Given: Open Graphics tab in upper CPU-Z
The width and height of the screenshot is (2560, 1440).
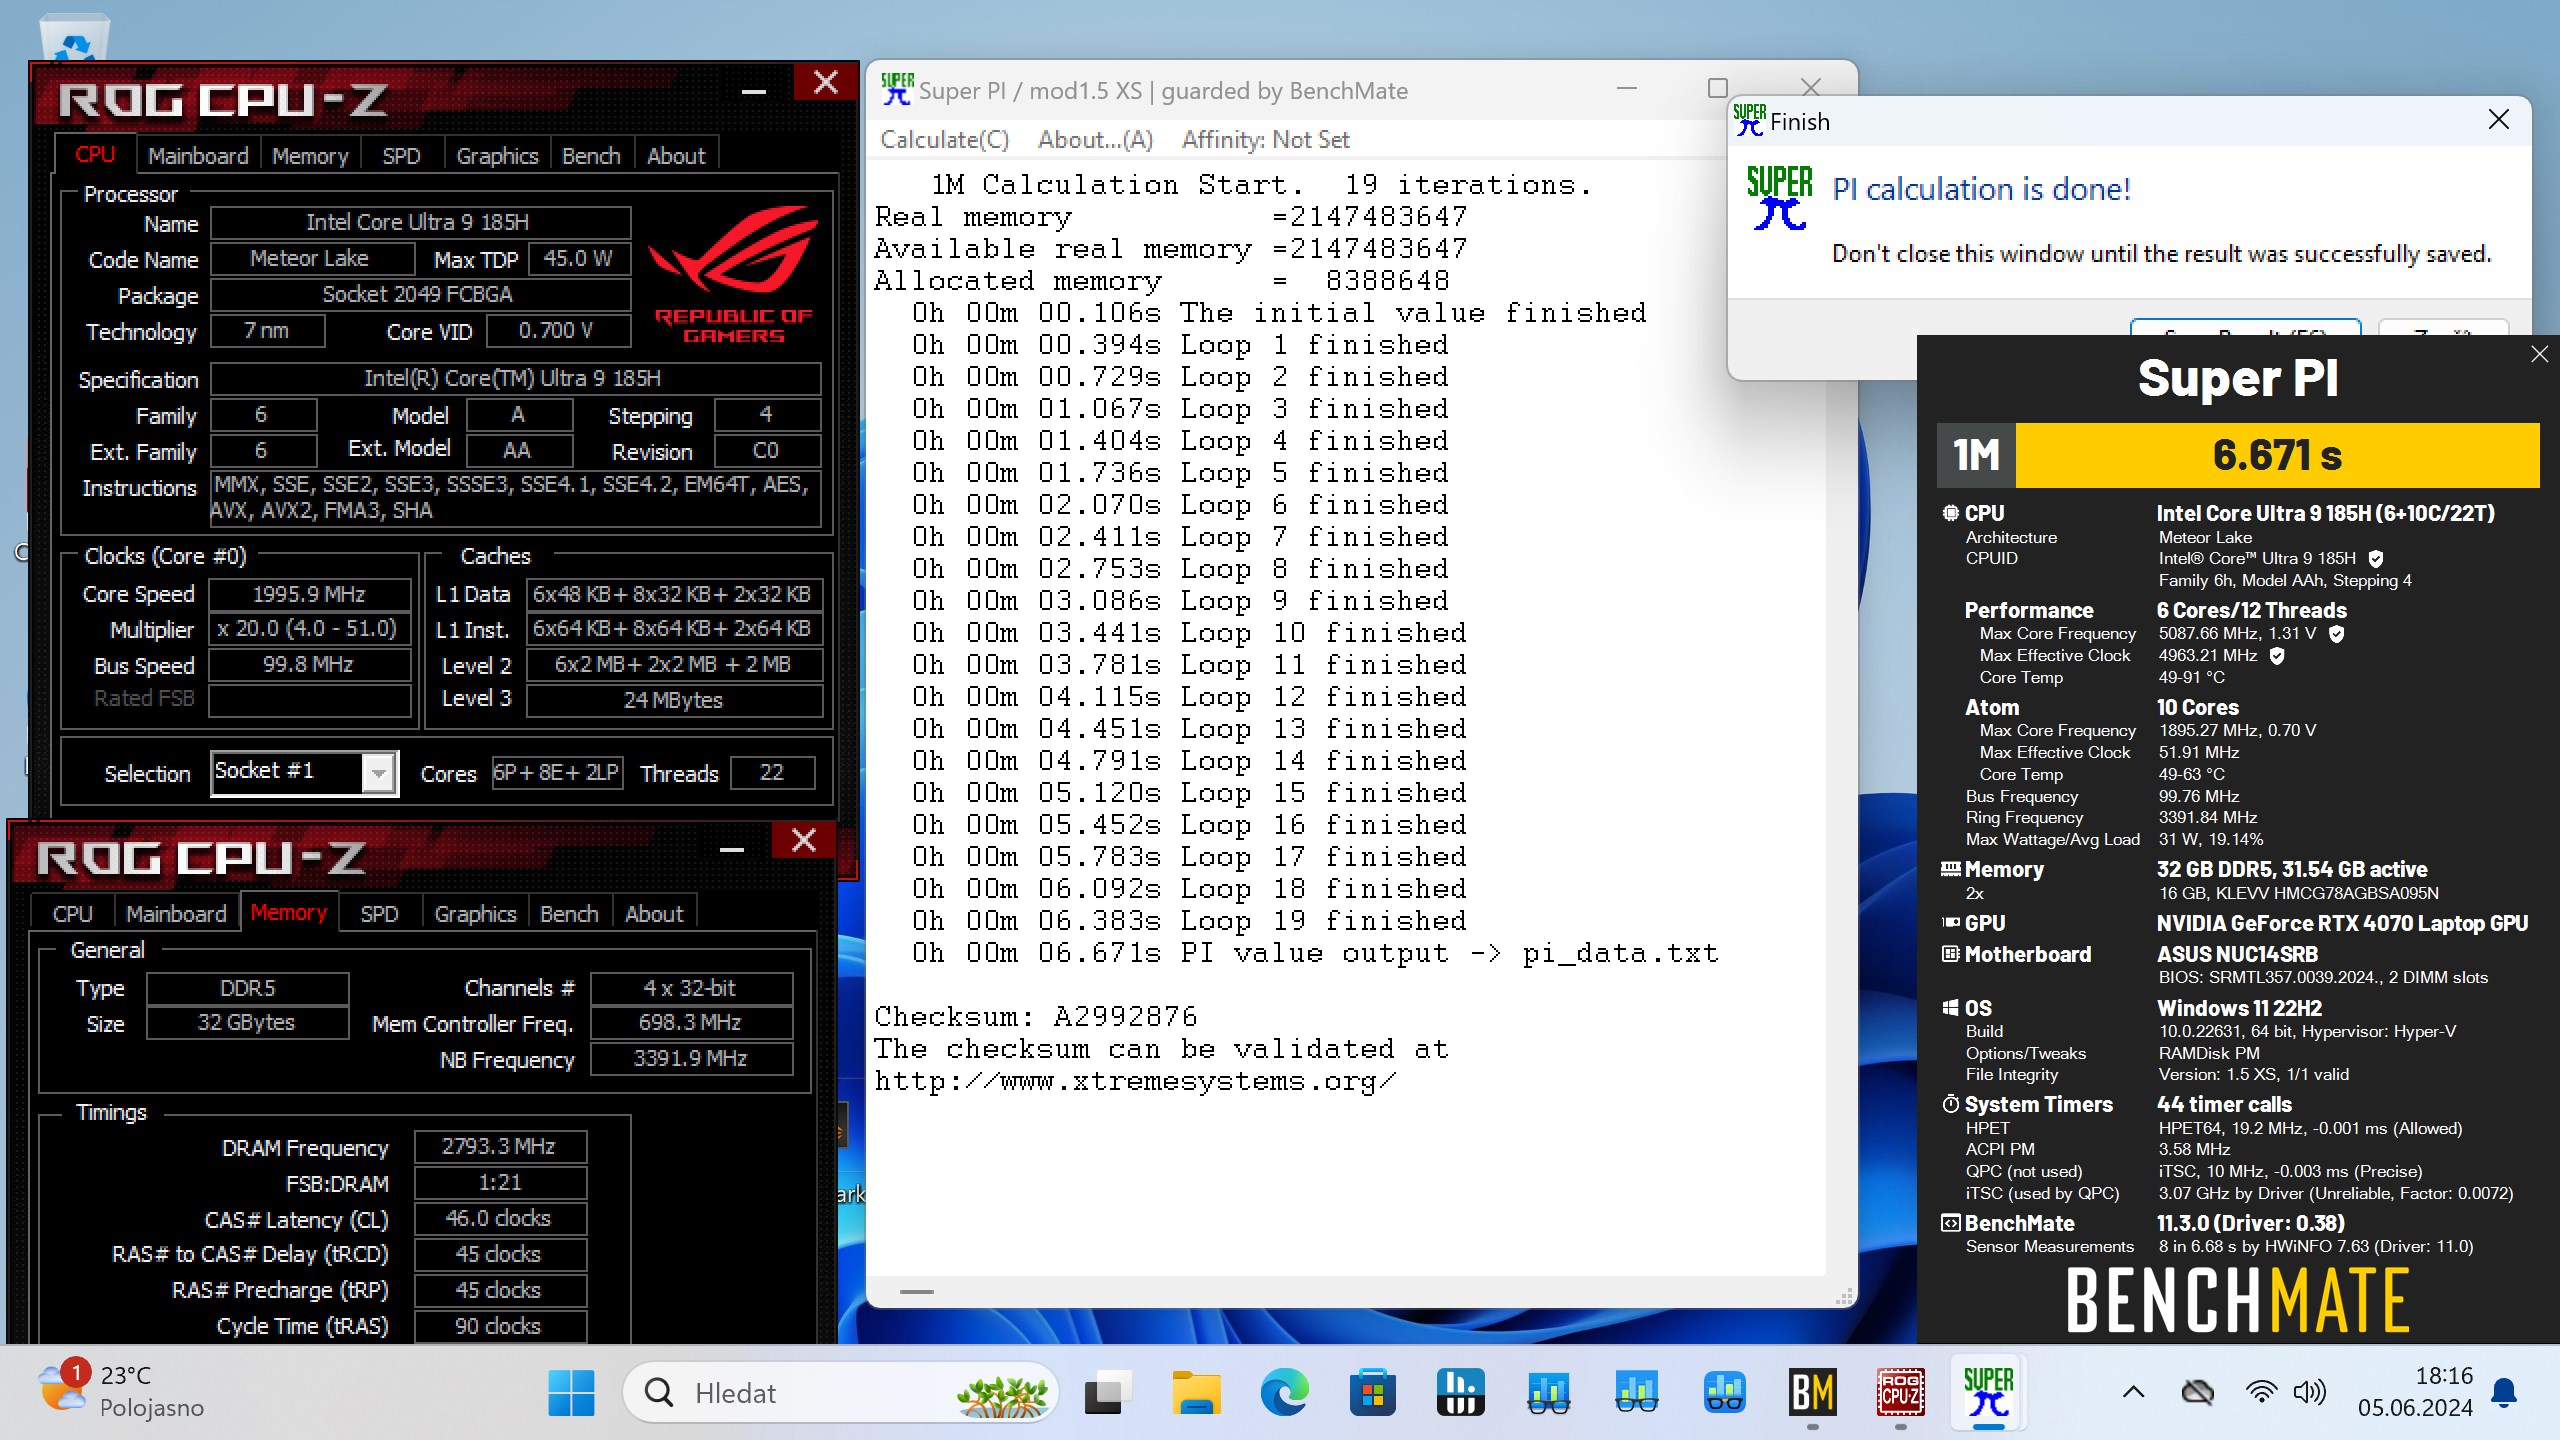Looking at the screenshot, I should pyautogui.click(x=497, y=156).
